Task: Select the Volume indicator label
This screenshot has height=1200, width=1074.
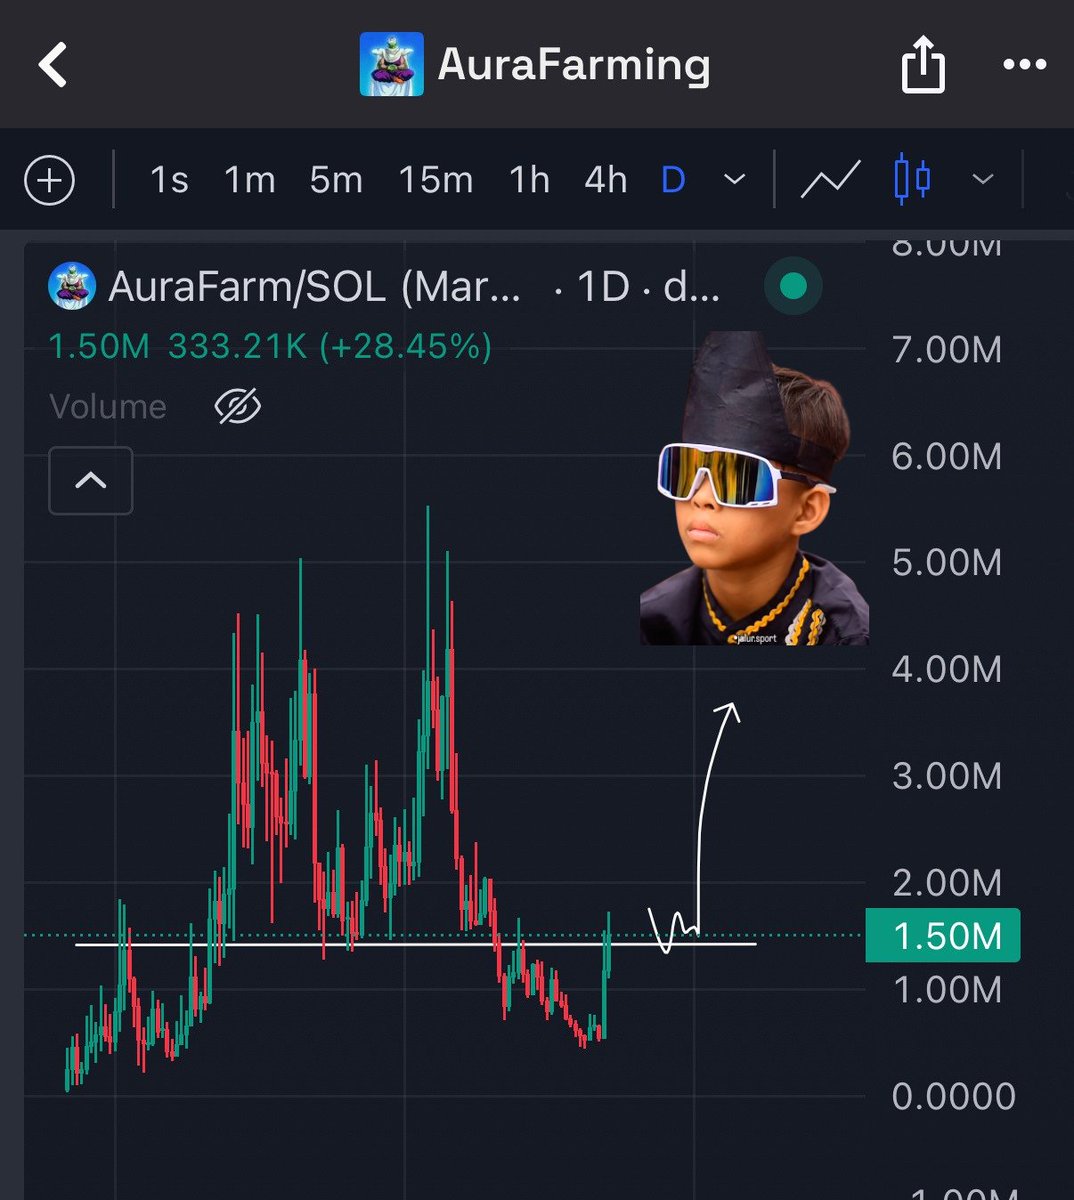Action: pos(108,407)
